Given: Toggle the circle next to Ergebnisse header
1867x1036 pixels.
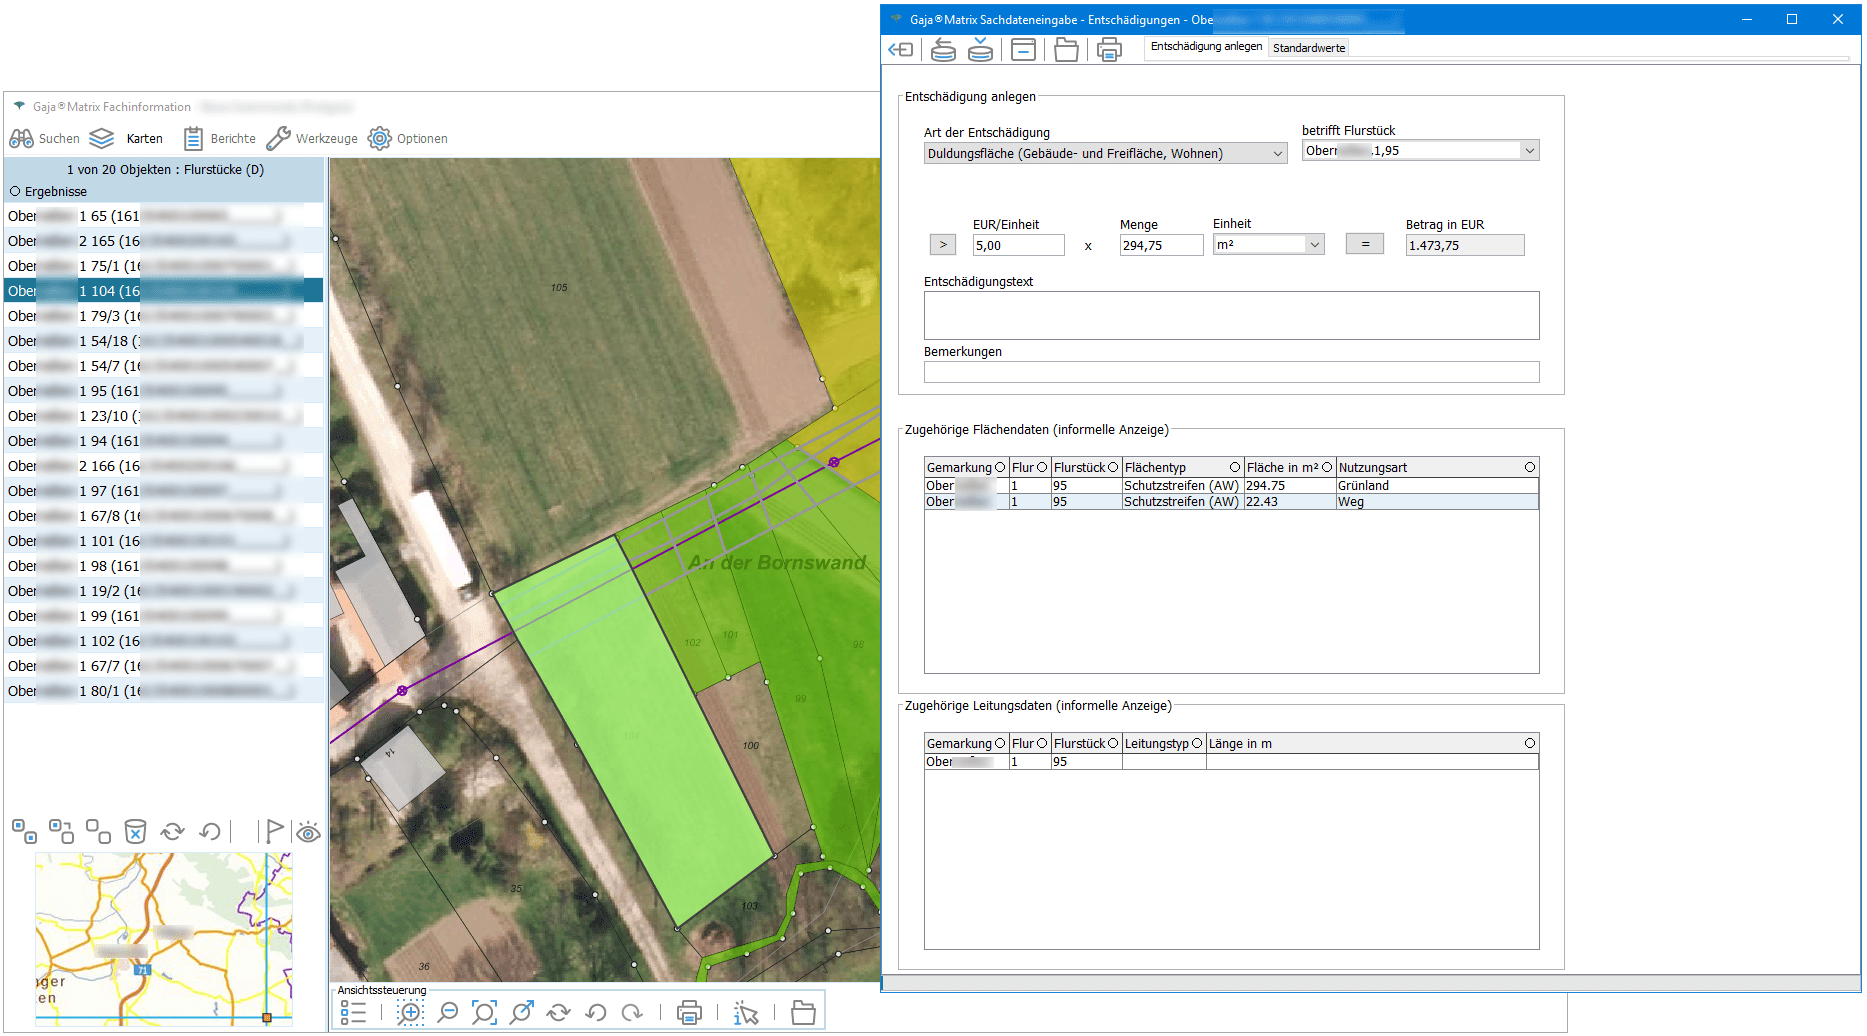Looking at the screenshot, I should (14, 191).
